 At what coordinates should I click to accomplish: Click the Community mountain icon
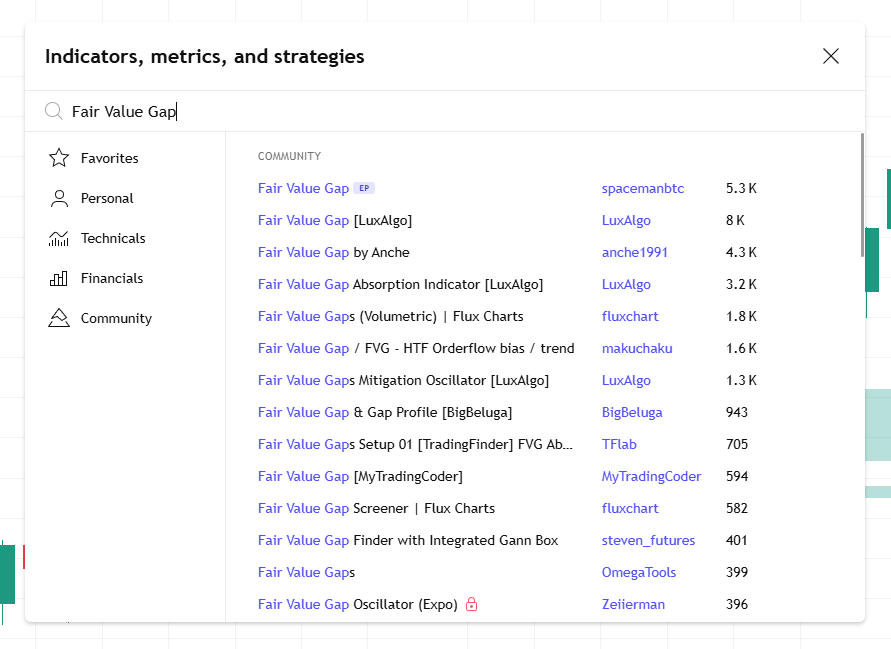pos(59,318)
